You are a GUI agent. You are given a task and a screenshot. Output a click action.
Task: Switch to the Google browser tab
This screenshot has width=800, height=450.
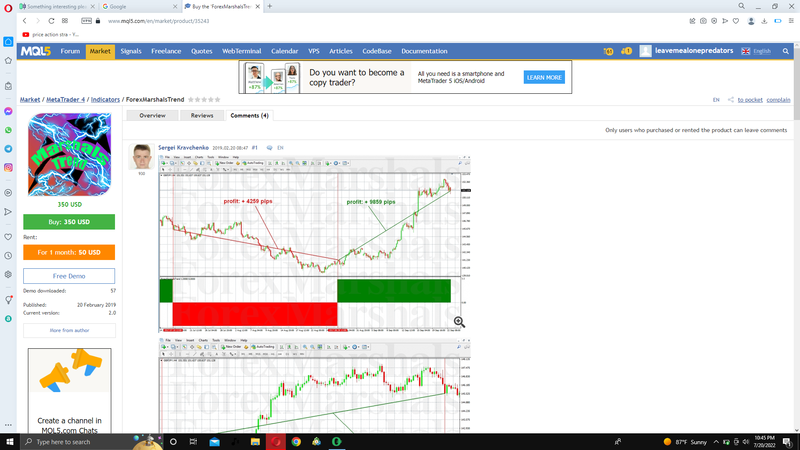point(139,7)
